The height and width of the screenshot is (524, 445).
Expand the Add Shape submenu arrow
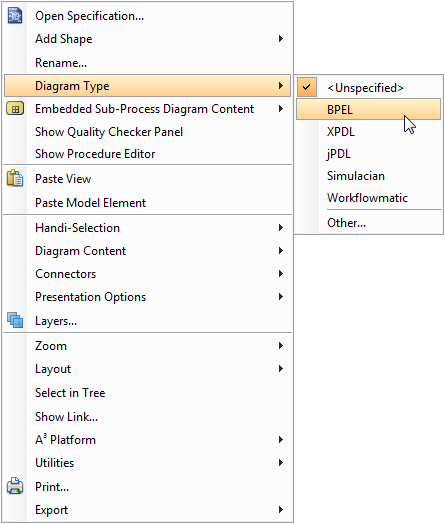tap(281, 39)
